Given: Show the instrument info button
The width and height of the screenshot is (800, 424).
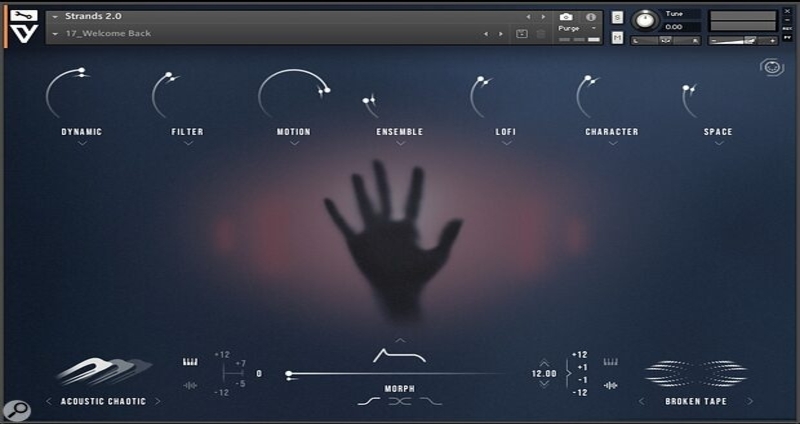Looking at the screenshot, I should pyautogui.click(x=591, y=17).
